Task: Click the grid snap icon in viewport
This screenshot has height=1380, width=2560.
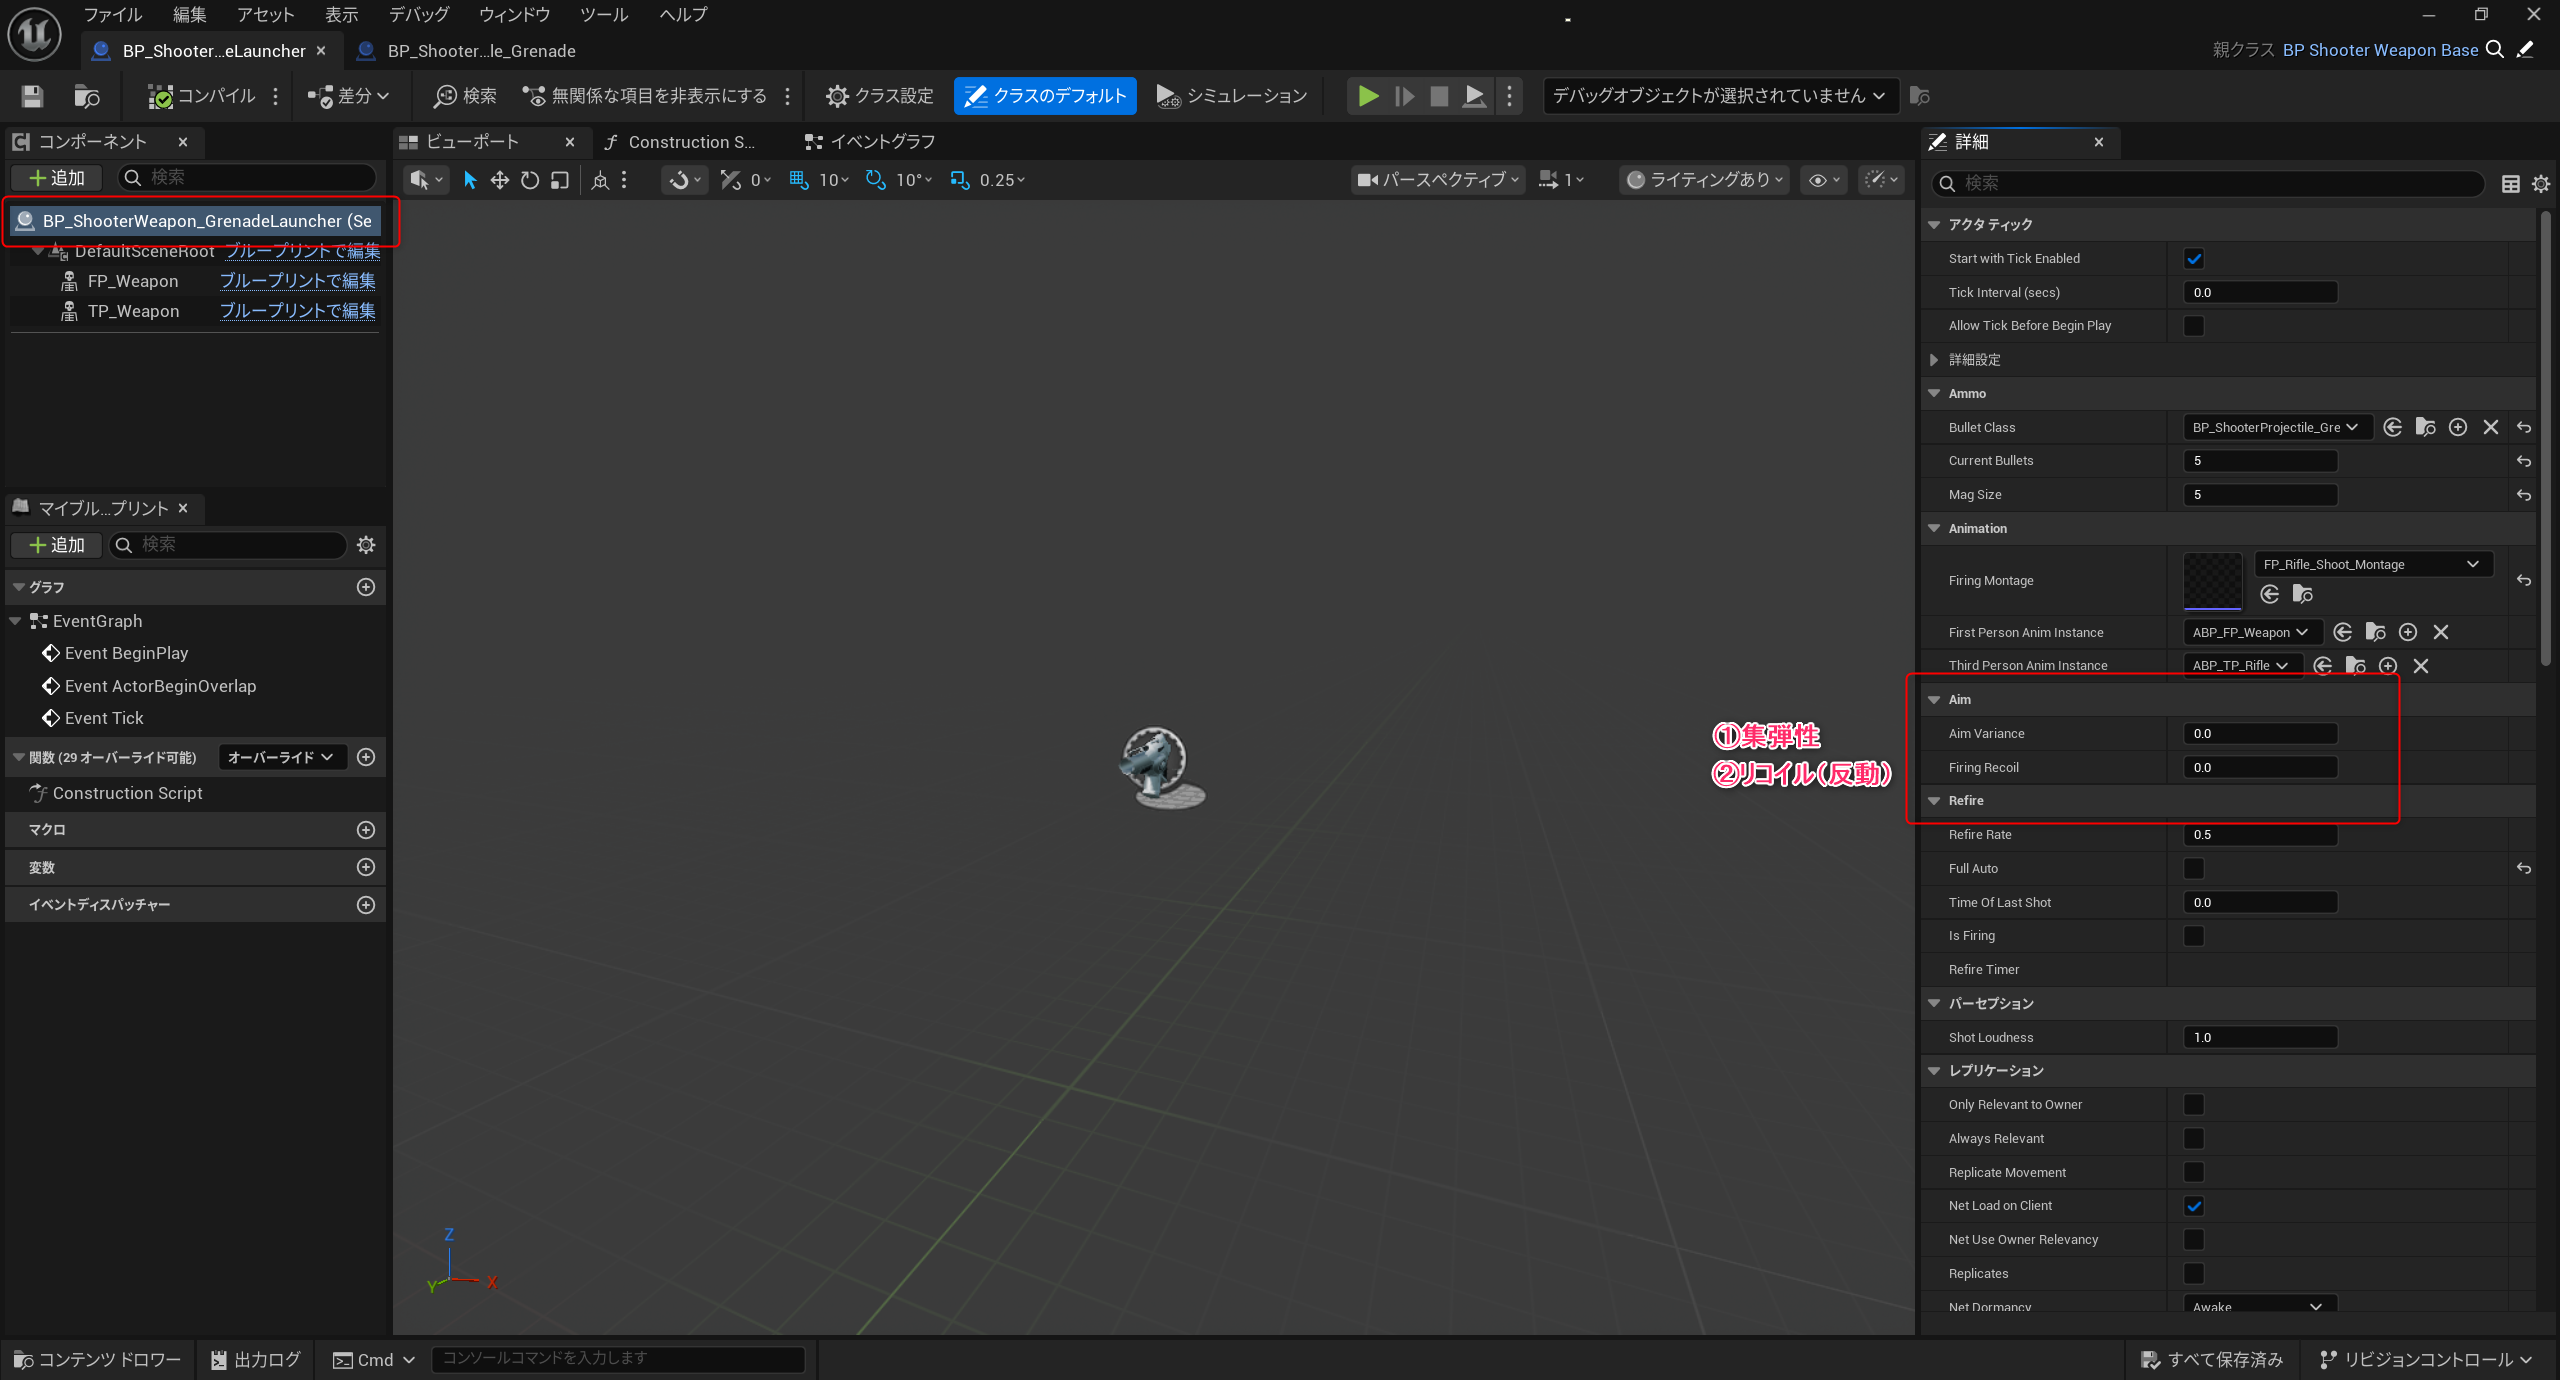Action: click(x=798, y=180)
